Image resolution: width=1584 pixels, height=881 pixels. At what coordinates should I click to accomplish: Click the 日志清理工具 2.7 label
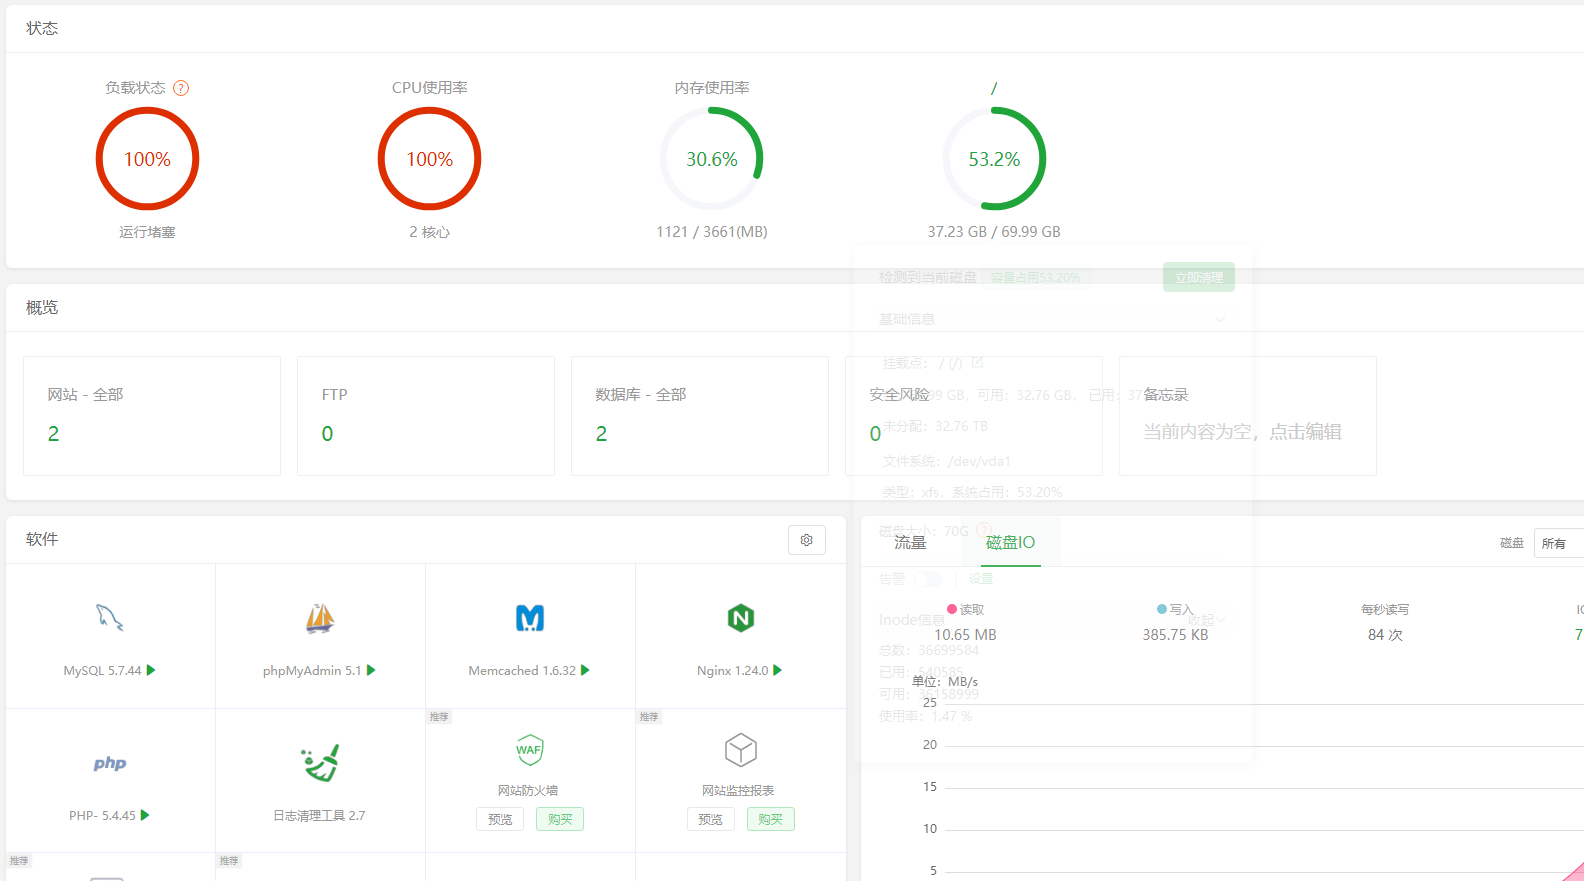(x=320, y=816)
